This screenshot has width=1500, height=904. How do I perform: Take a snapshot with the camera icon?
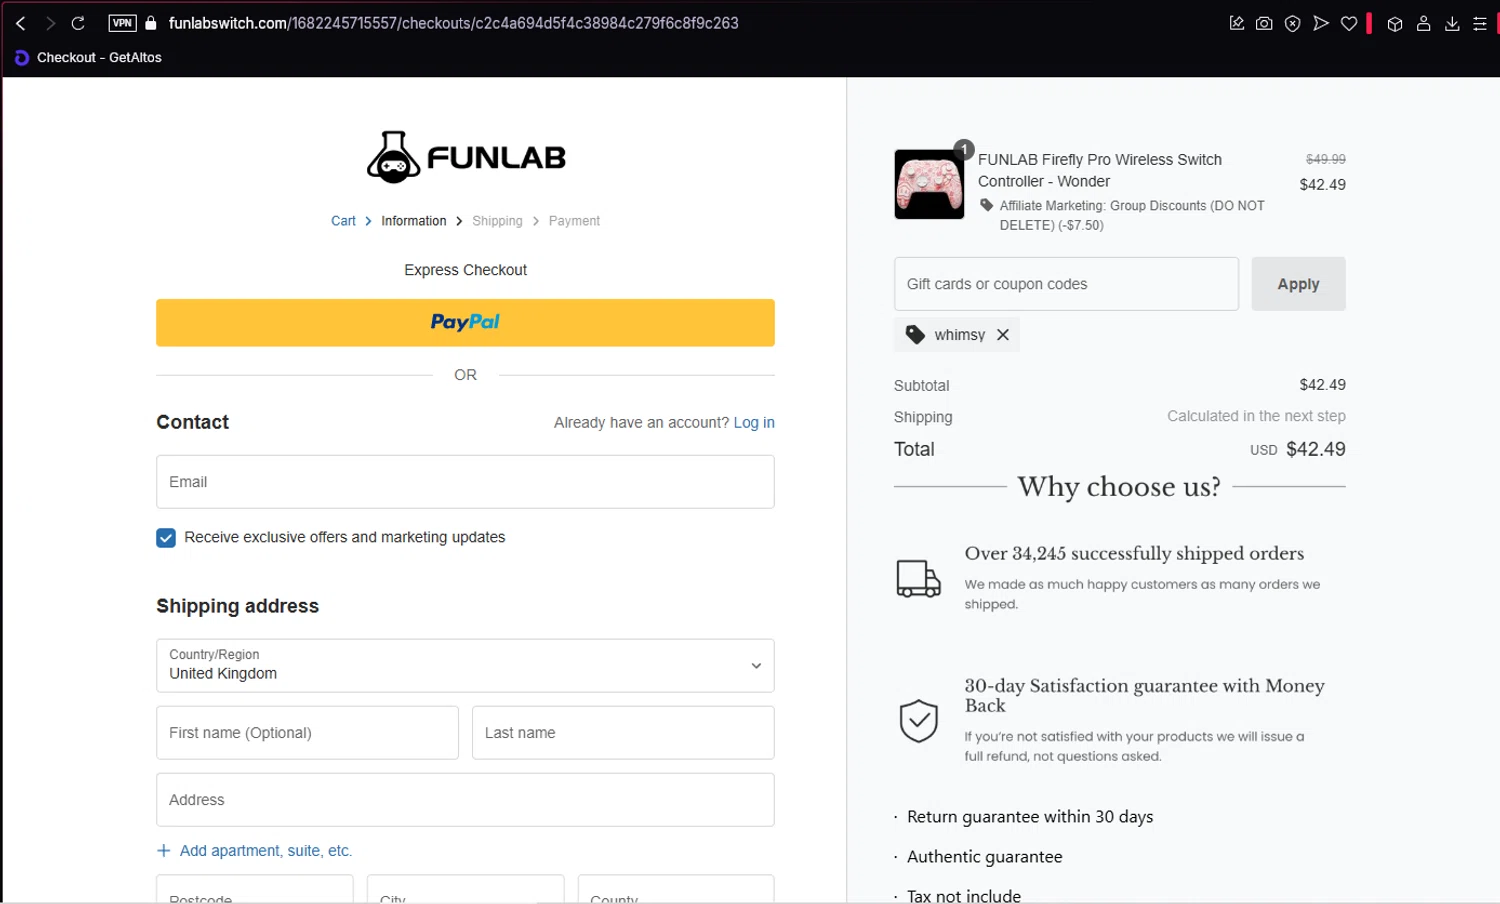click(x=1264, y=23)
